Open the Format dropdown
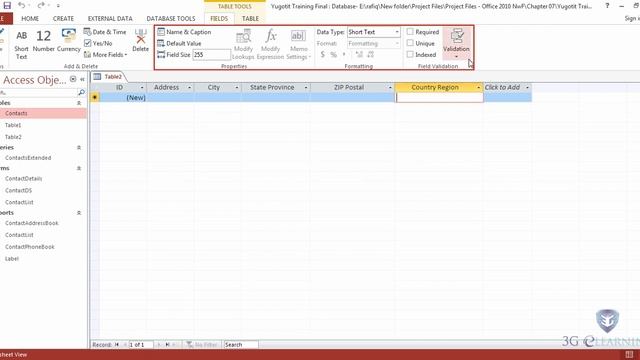 pos(397,43)
